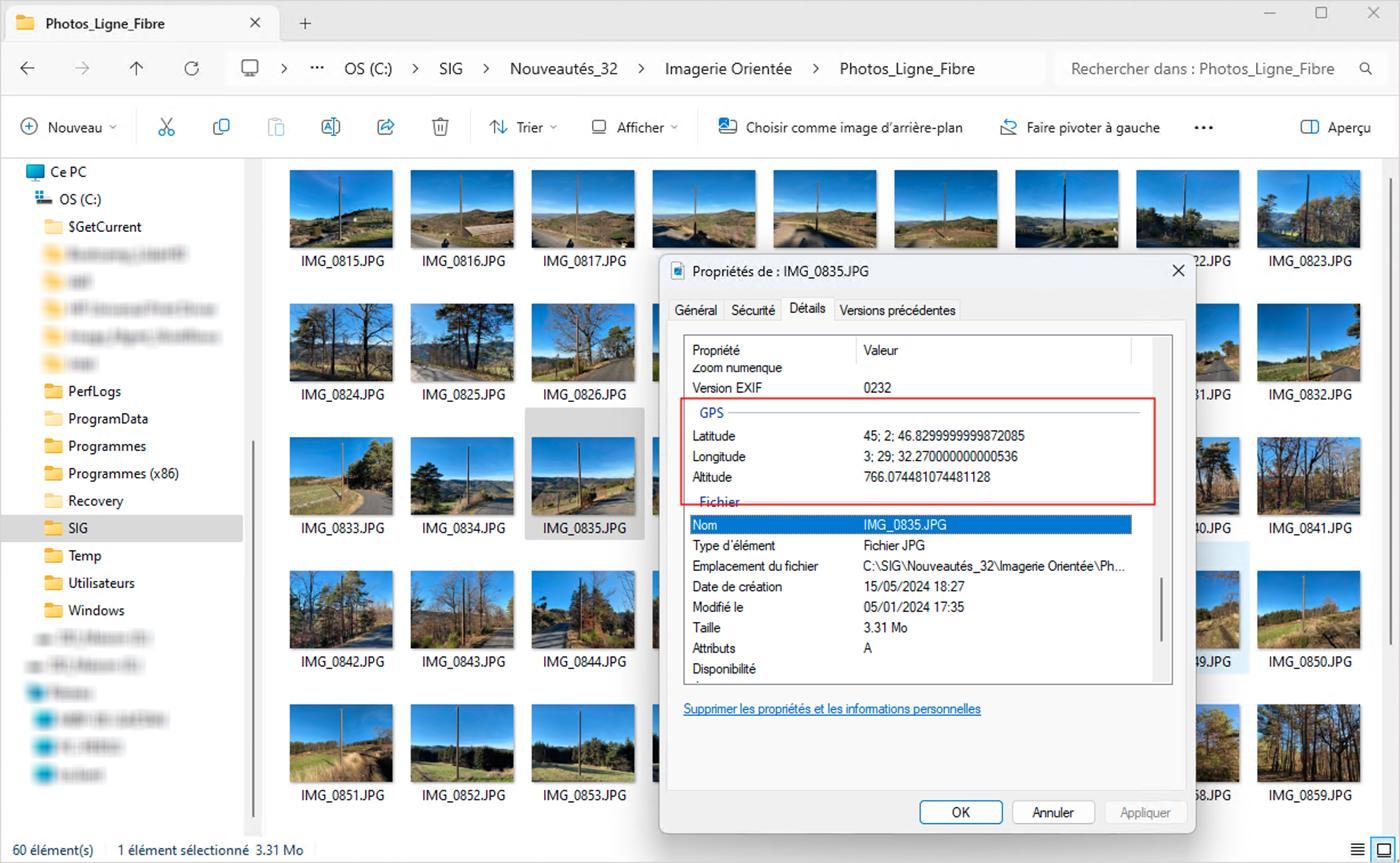Select the IMG_0825.JPG thumbnail

[x=462, y=353]
